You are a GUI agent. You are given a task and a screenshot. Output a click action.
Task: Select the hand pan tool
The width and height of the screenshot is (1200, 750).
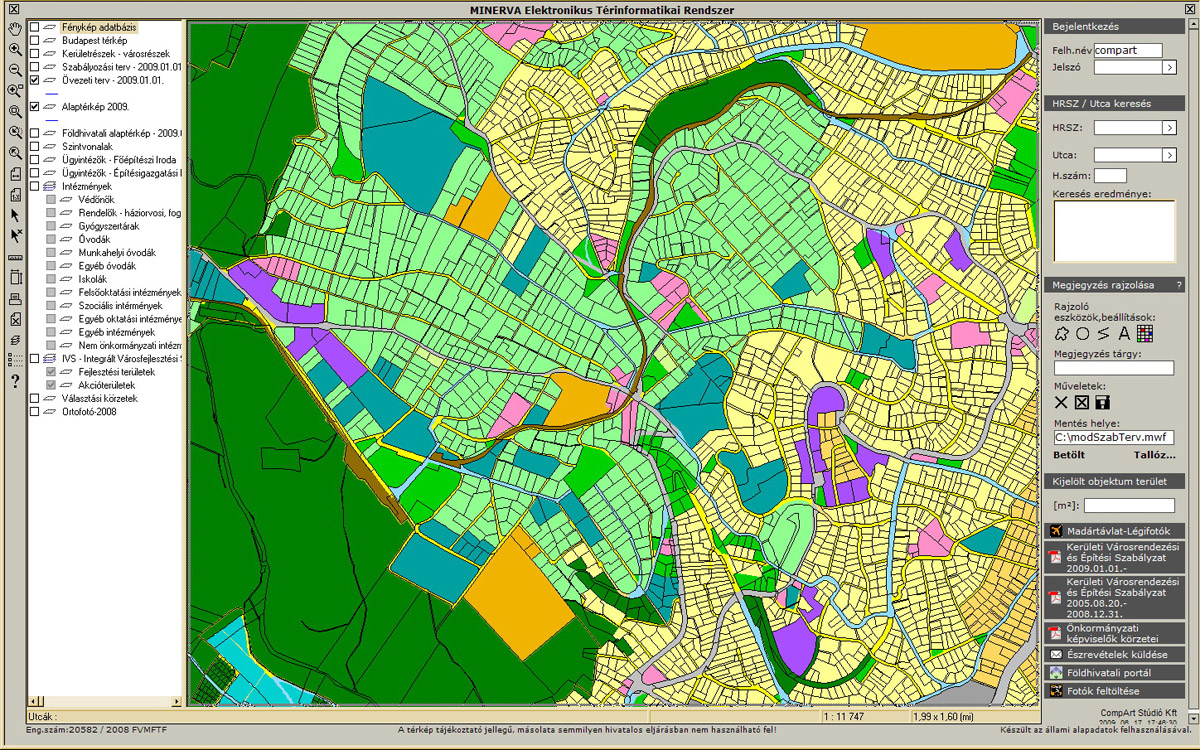15,27
